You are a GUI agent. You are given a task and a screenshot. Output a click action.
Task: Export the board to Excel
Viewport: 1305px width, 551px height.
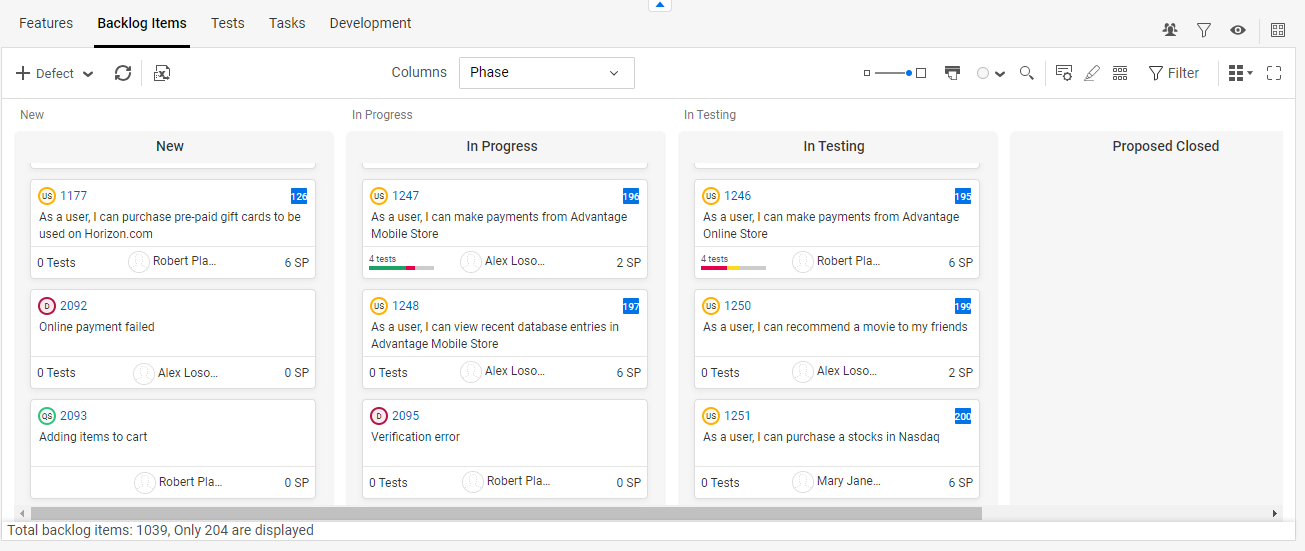click(162, 73)
